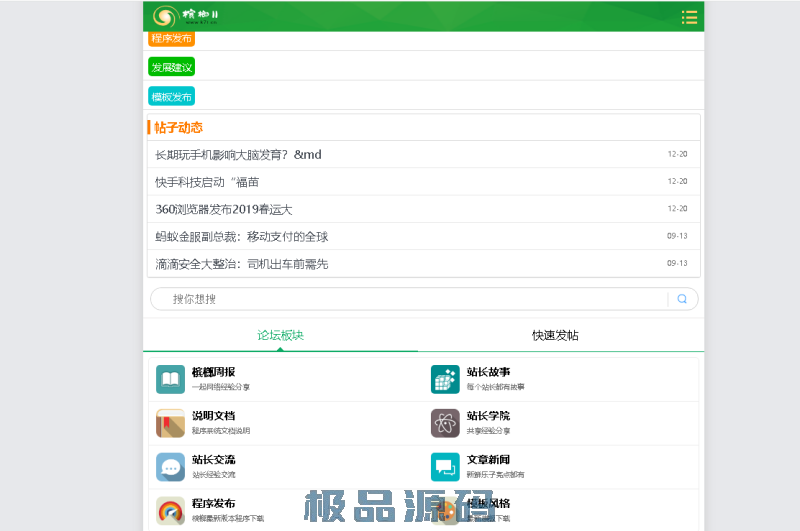
Task: Click the open book icon in the board list
Action: click(170, 379)
